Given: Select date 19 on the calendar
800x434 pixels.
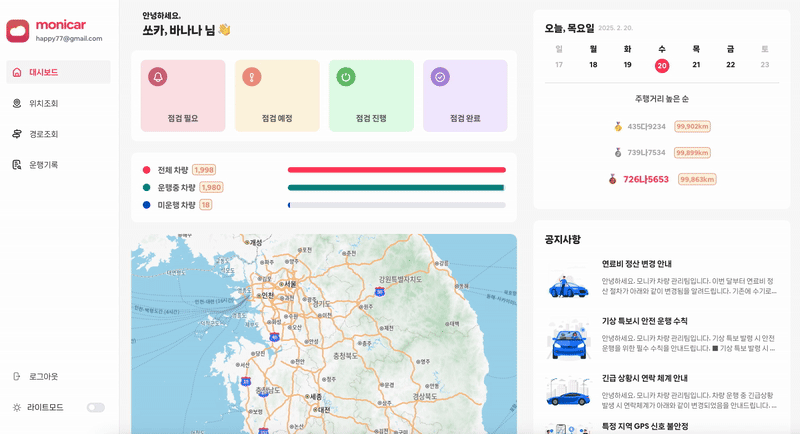Looking at the screenshot, I should (628, 65).
